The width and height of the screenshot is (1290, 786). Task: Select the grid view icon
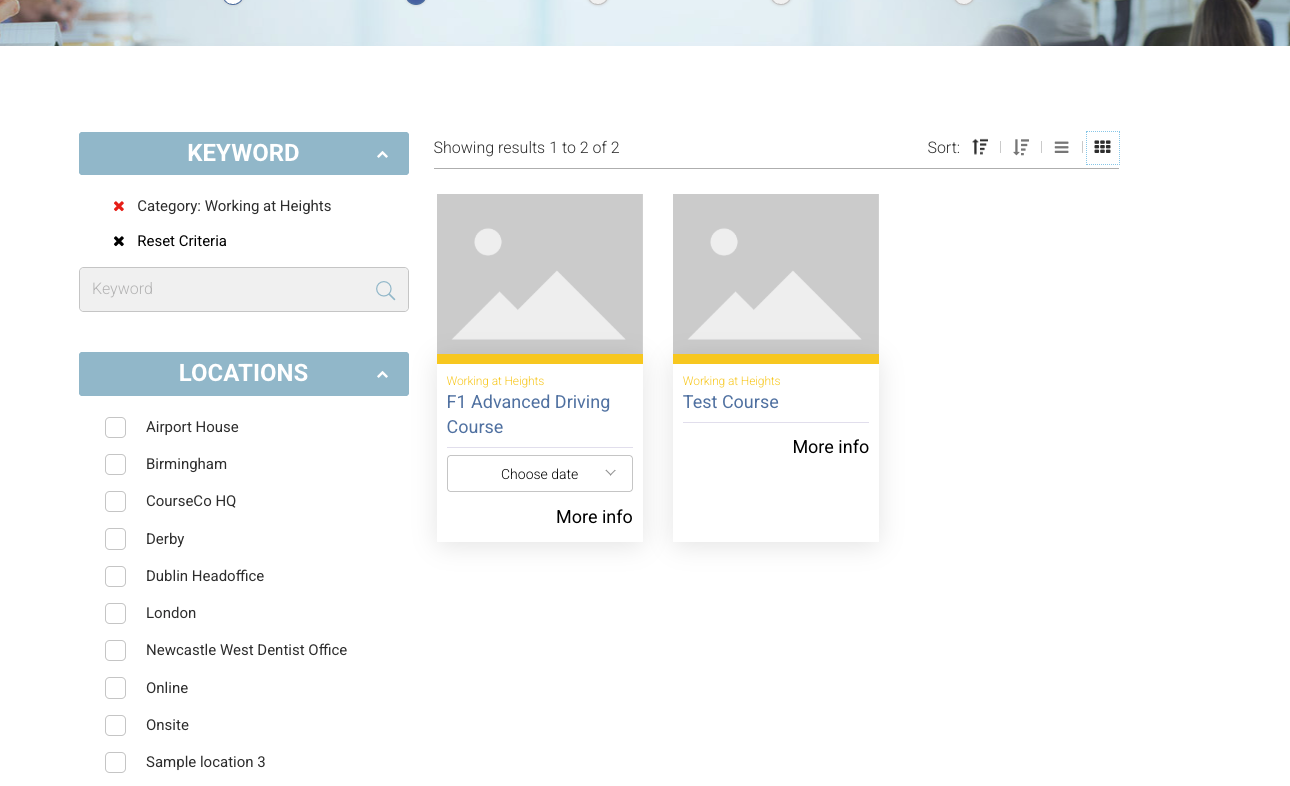(x=1102, y=146)
